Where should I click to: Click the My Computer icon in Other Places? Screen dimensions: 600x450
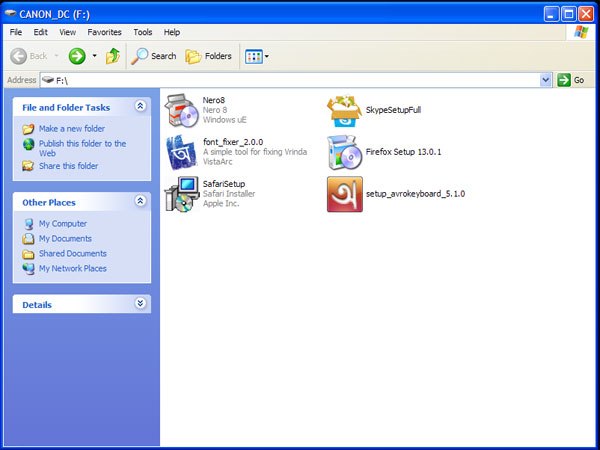[x=28, y=224]
